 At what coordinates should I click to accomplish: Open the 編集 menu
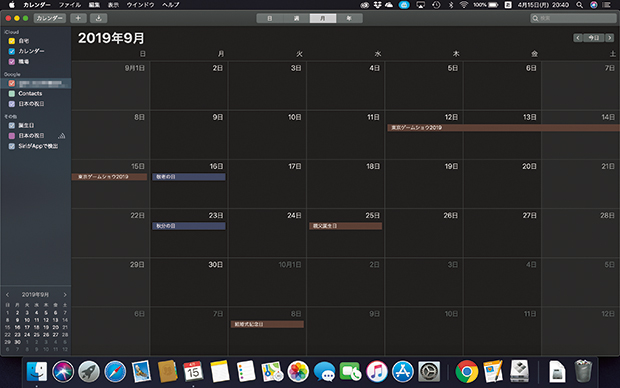click(94, 5)
